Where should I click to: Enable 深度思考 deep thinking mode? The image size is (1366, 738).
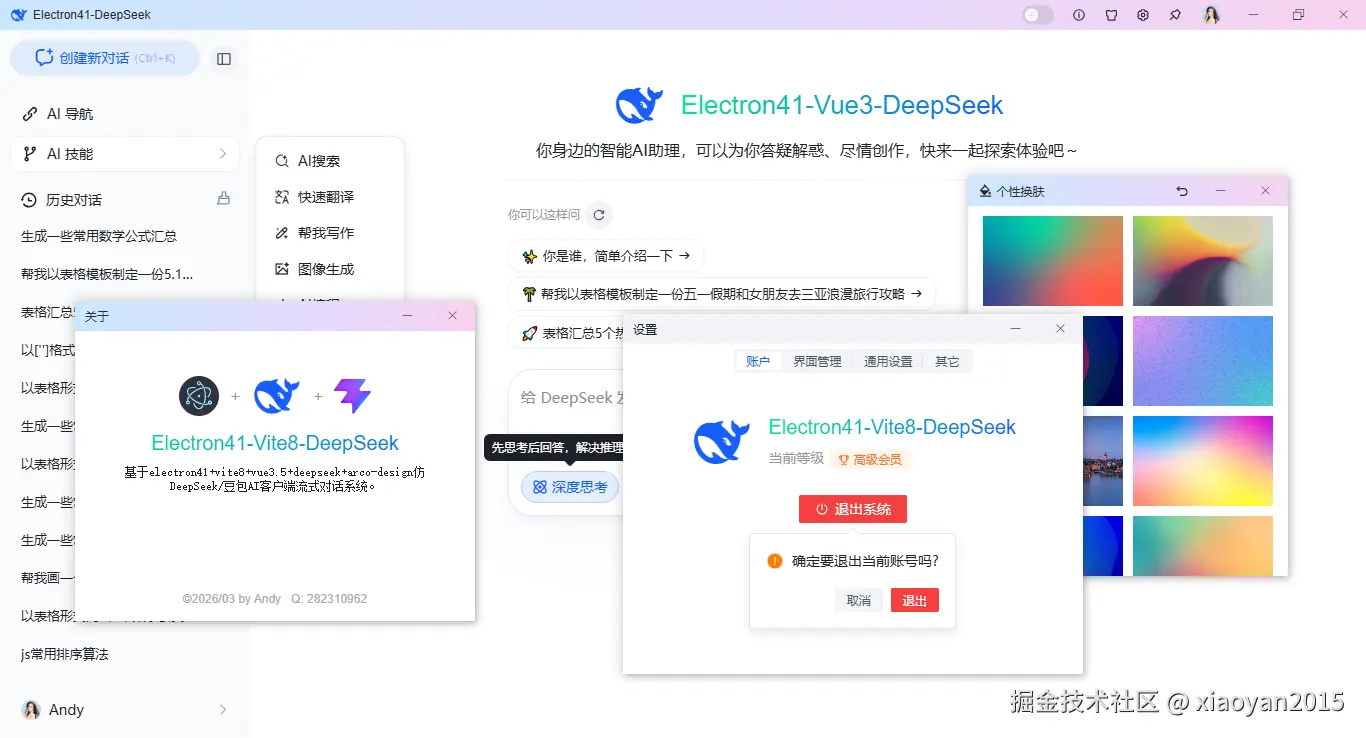(x=570, y=487)
